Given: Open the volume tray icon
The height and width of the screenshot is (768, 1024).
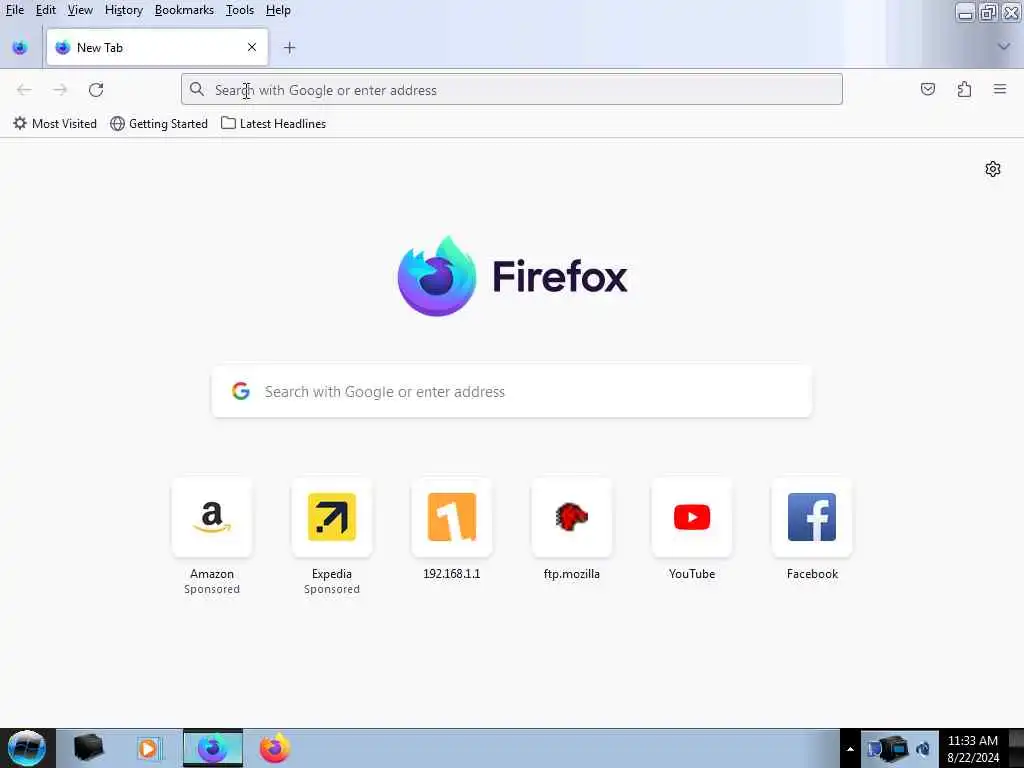Looking at the screenshot, I should pyautogui.click(x=923, y=749).
